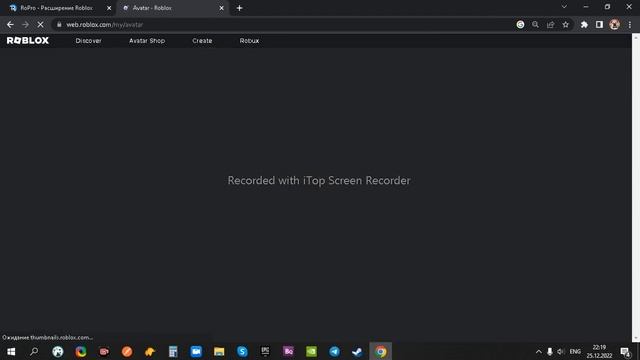The image size is (640, 360).
Task: Open File Explorer from taskbar
Action: (x=219, y=351)
